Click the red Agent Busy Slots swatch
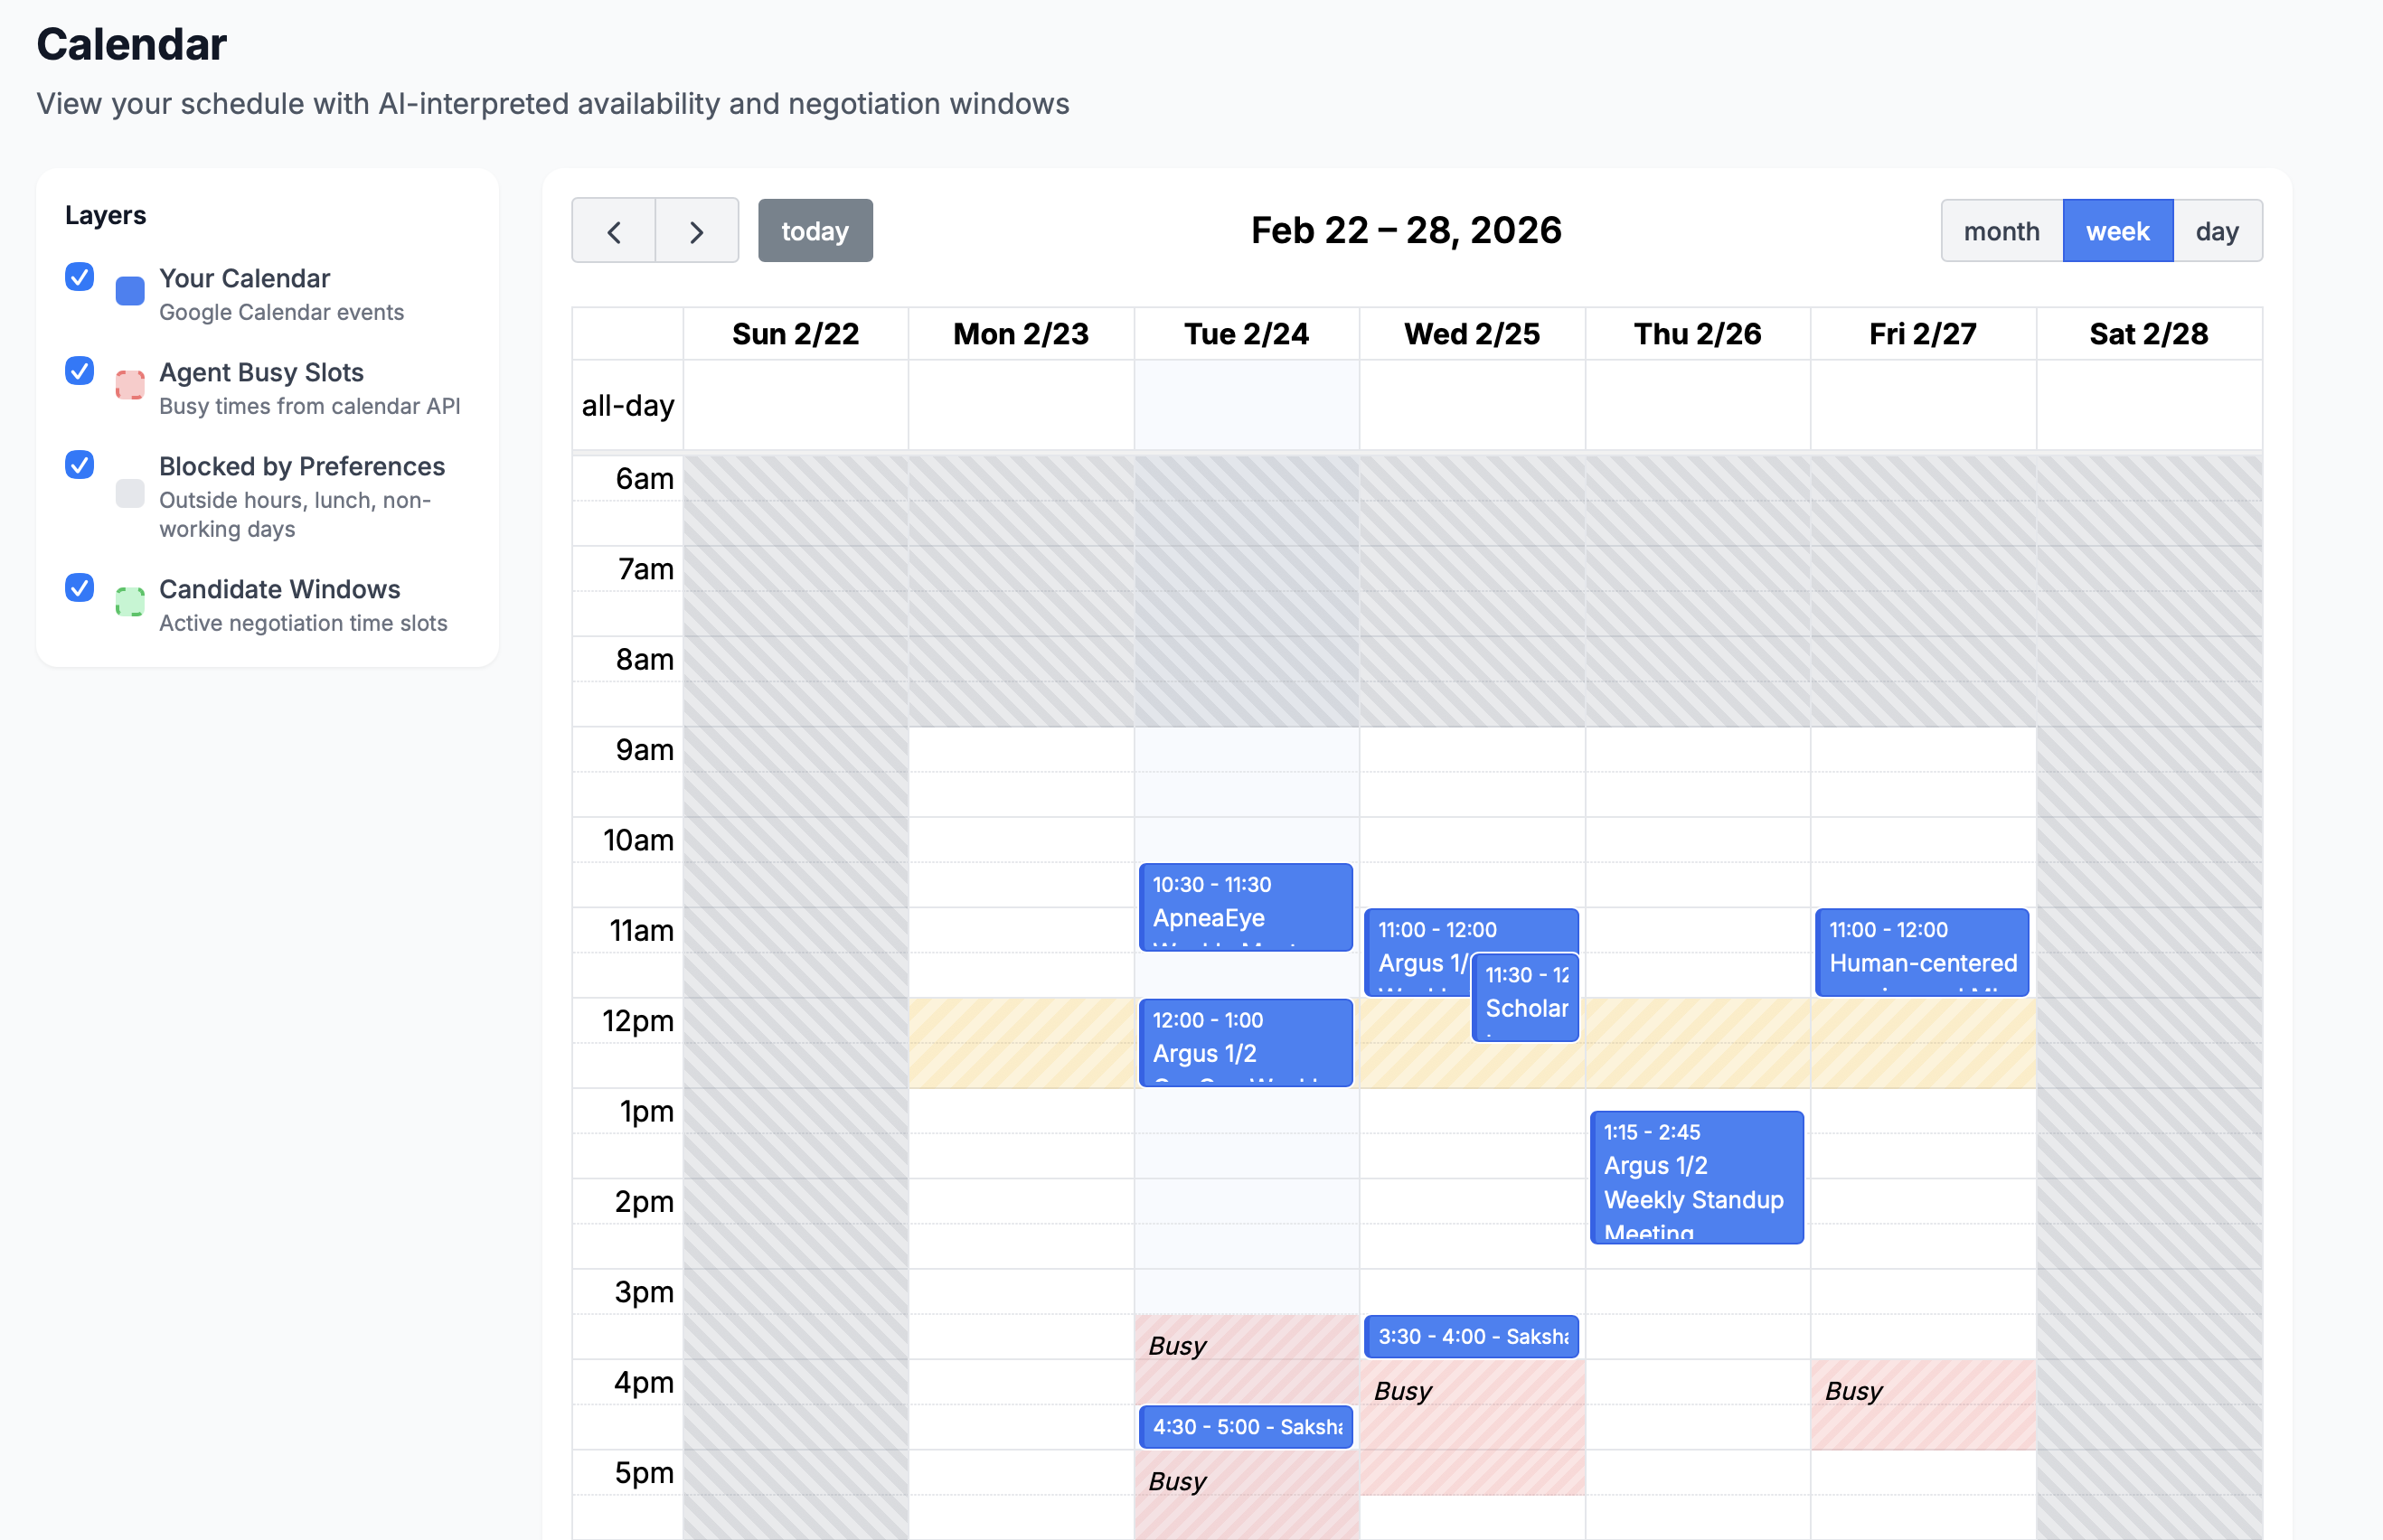Viewport: 2383px width, 1540px height. point(130,385)
